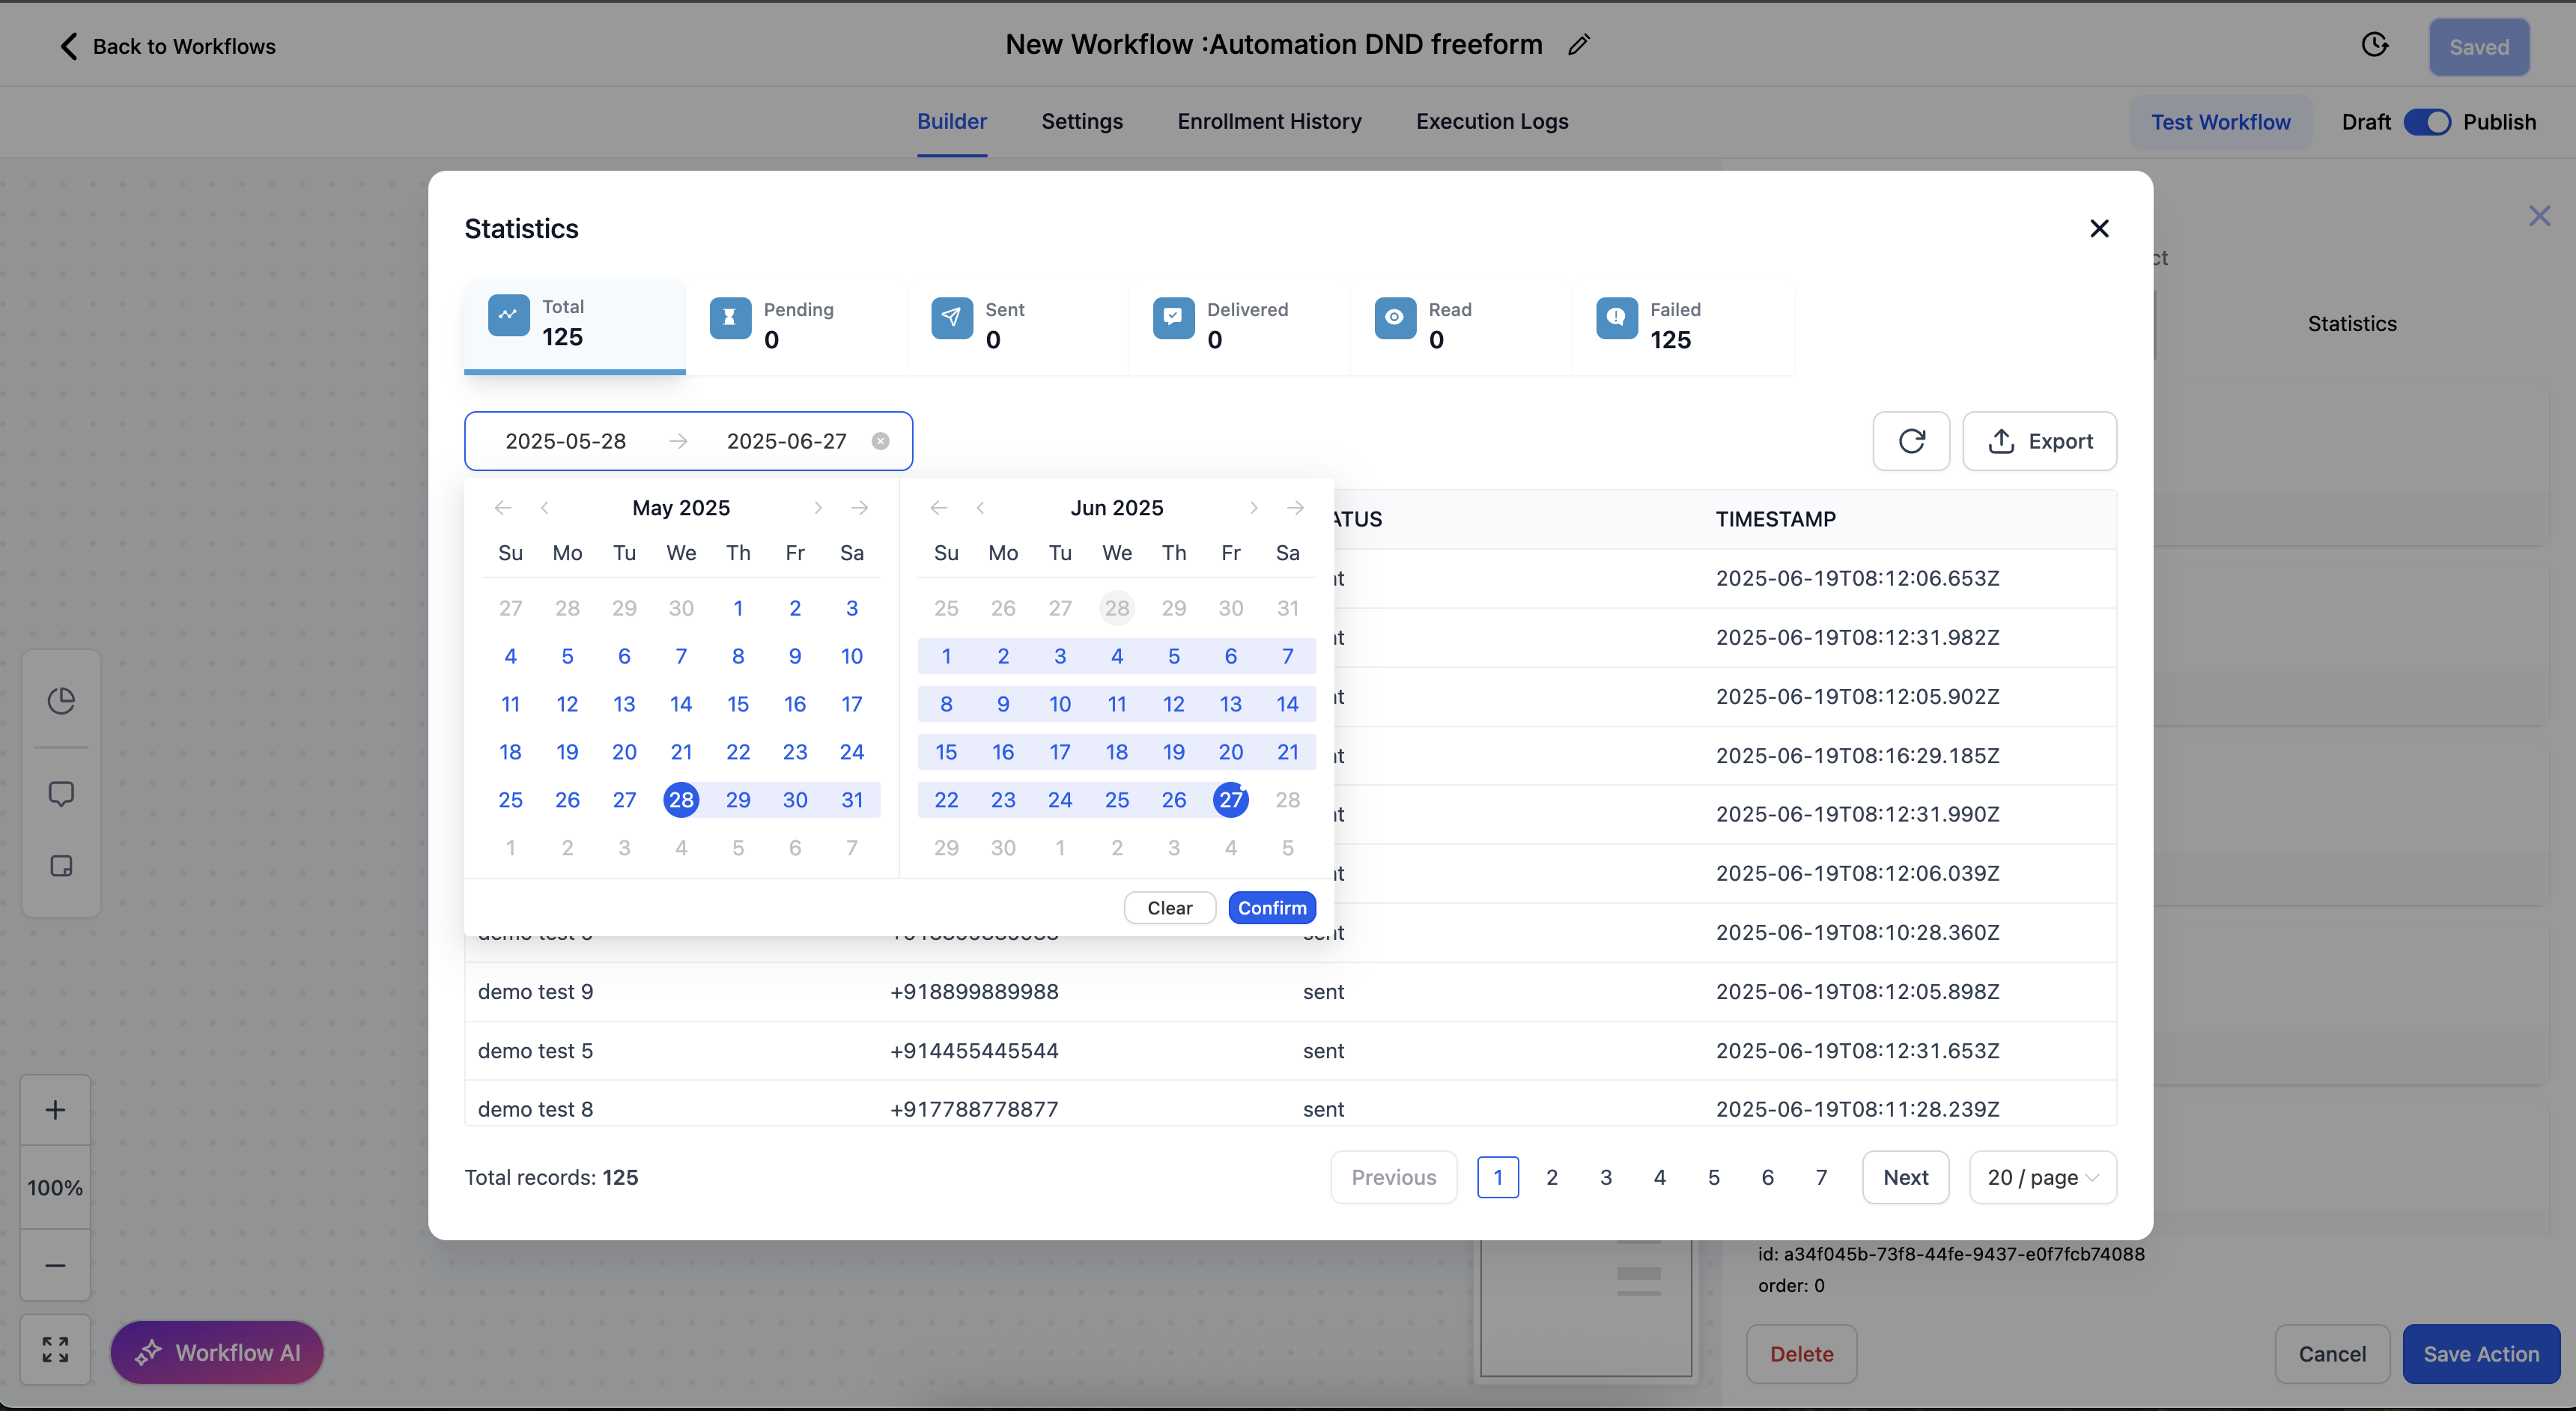Open the pie chart stats sidebar icon
2576x1411 pixels.
[x=62, y=701]
